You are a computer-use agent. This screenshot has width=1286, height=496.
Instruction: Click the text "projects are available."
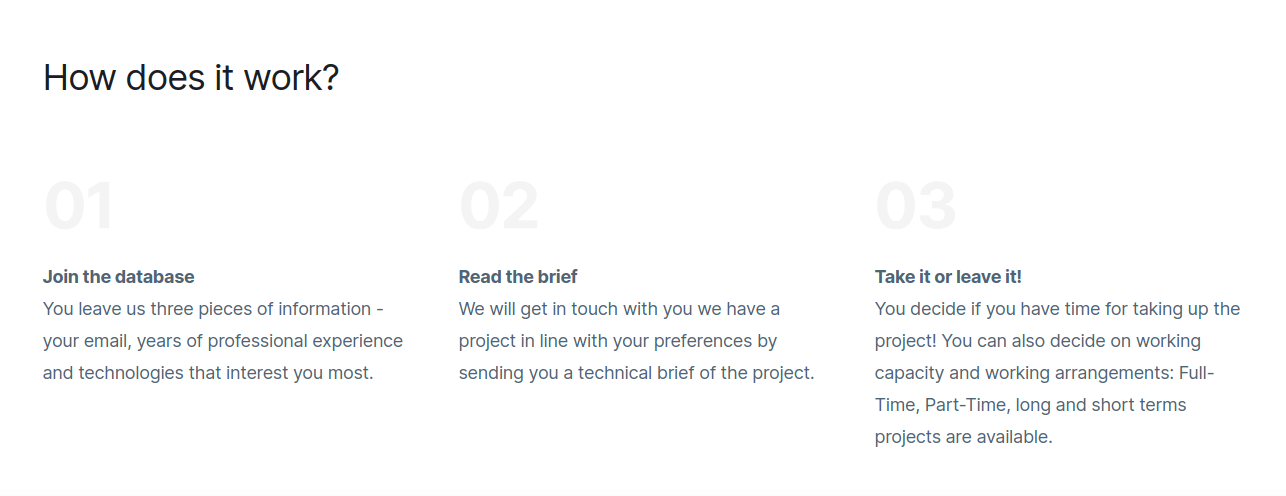pos(963,437)
